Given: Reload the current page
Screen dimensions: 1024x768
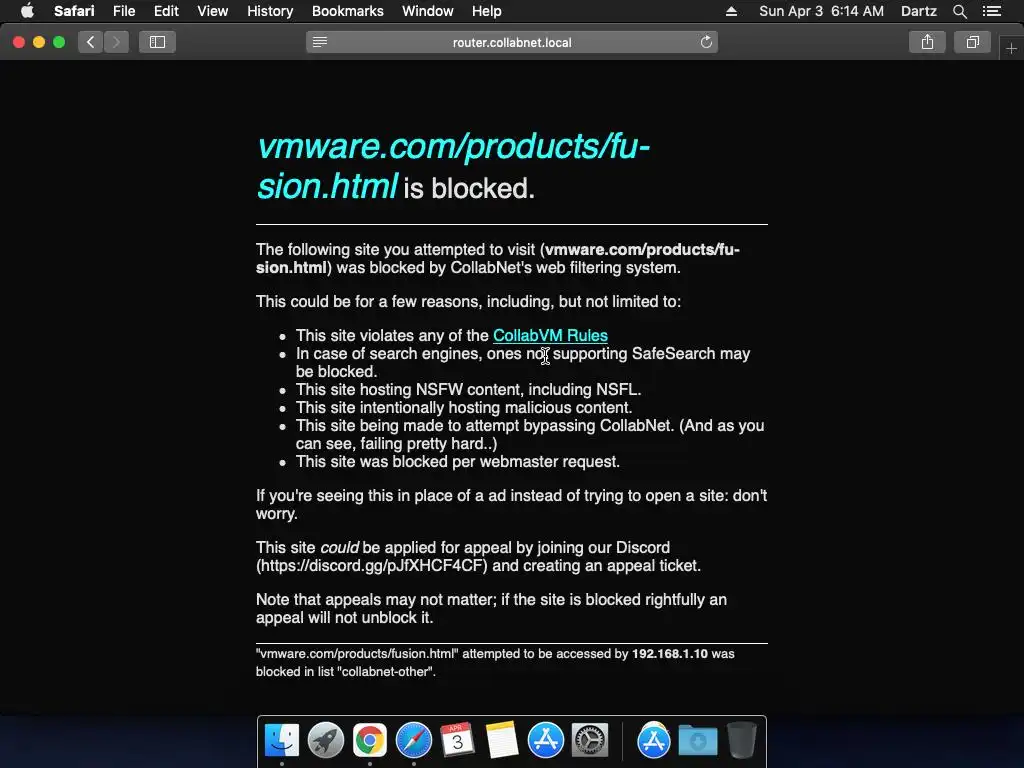Looking at the screenshot, I should pos(706,42).
